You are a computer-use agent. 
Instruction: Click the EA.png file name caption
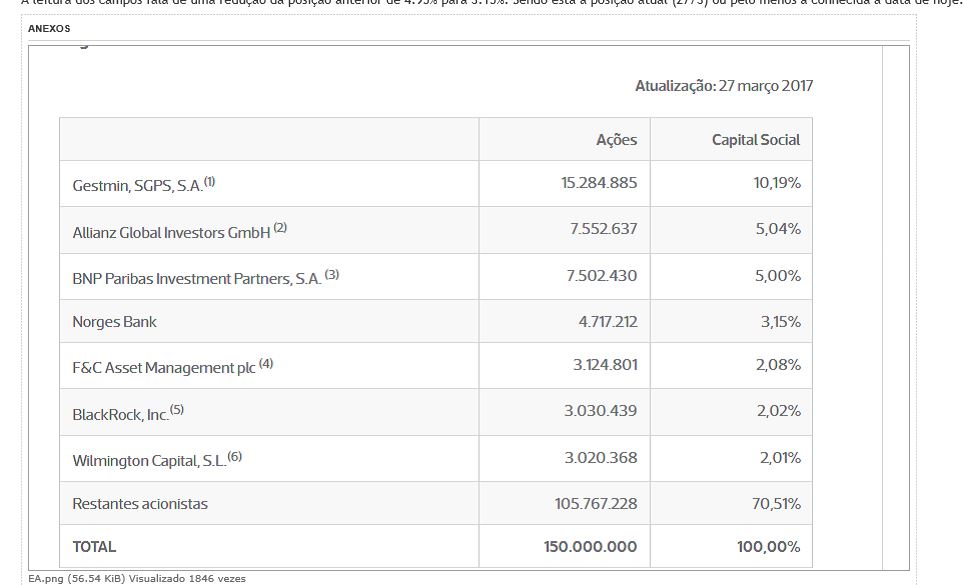[x=45, y=578]
